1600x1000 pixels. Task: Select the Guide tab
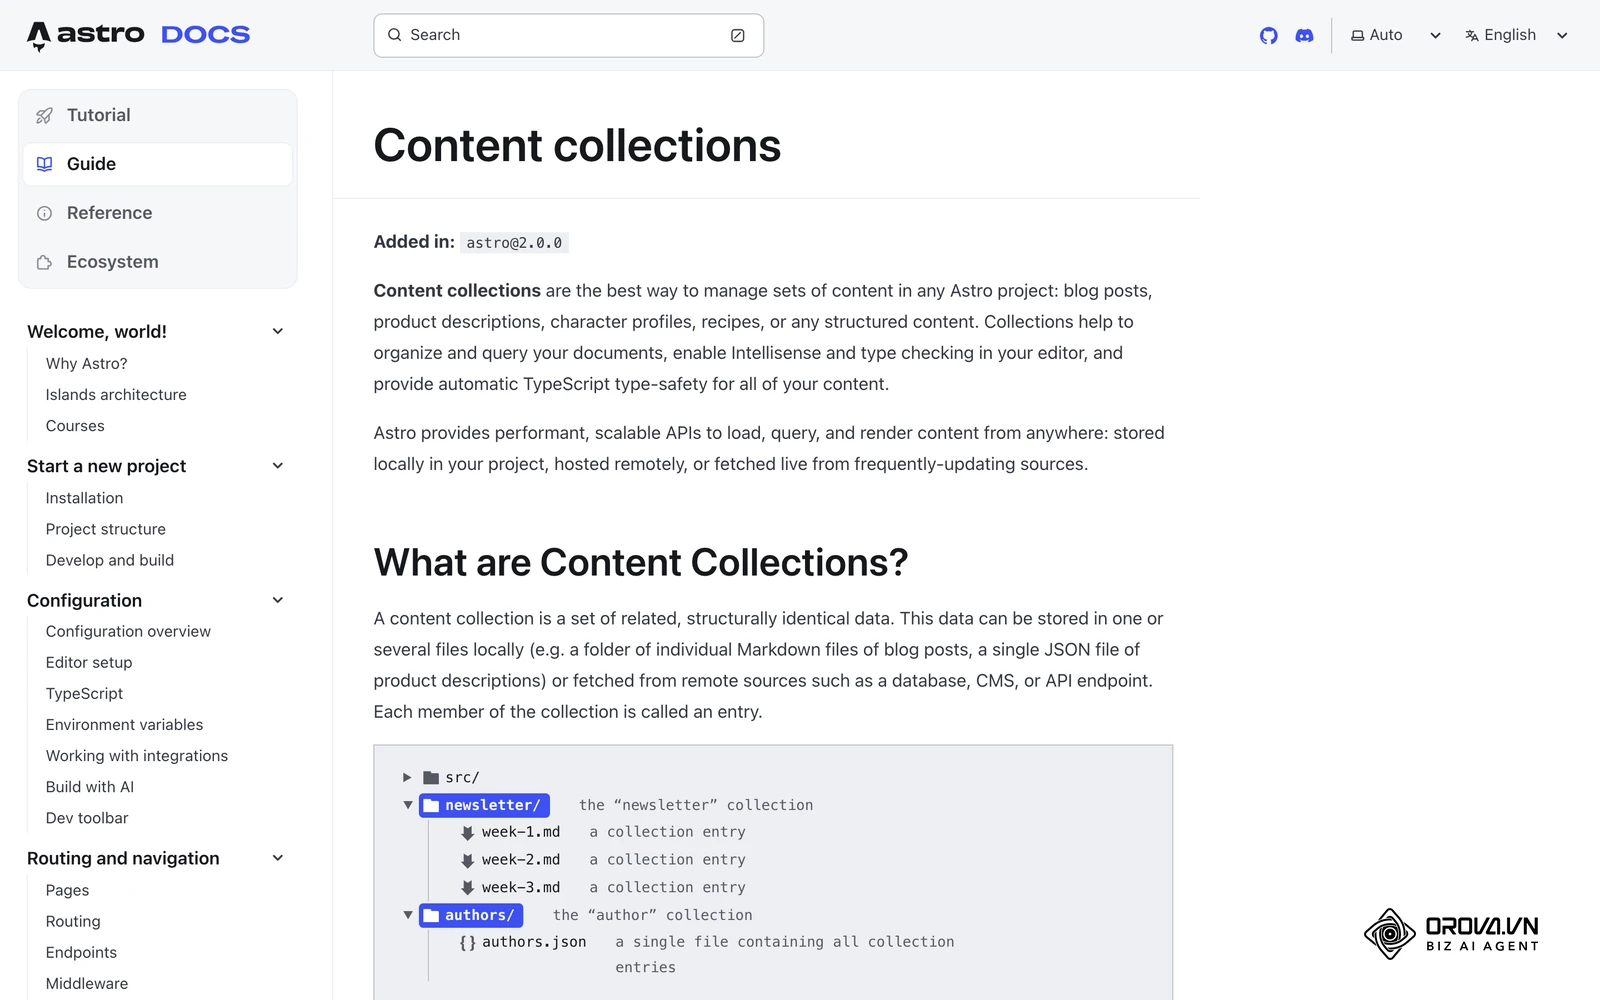158,164
